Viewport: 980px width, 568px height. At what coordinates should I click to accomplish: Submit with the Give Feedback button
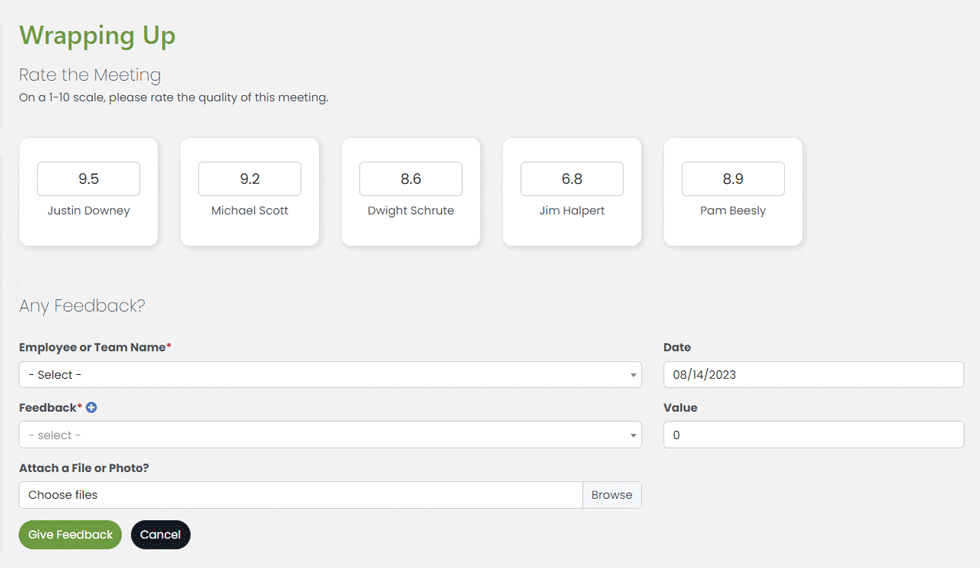click(x=70, y=535)
